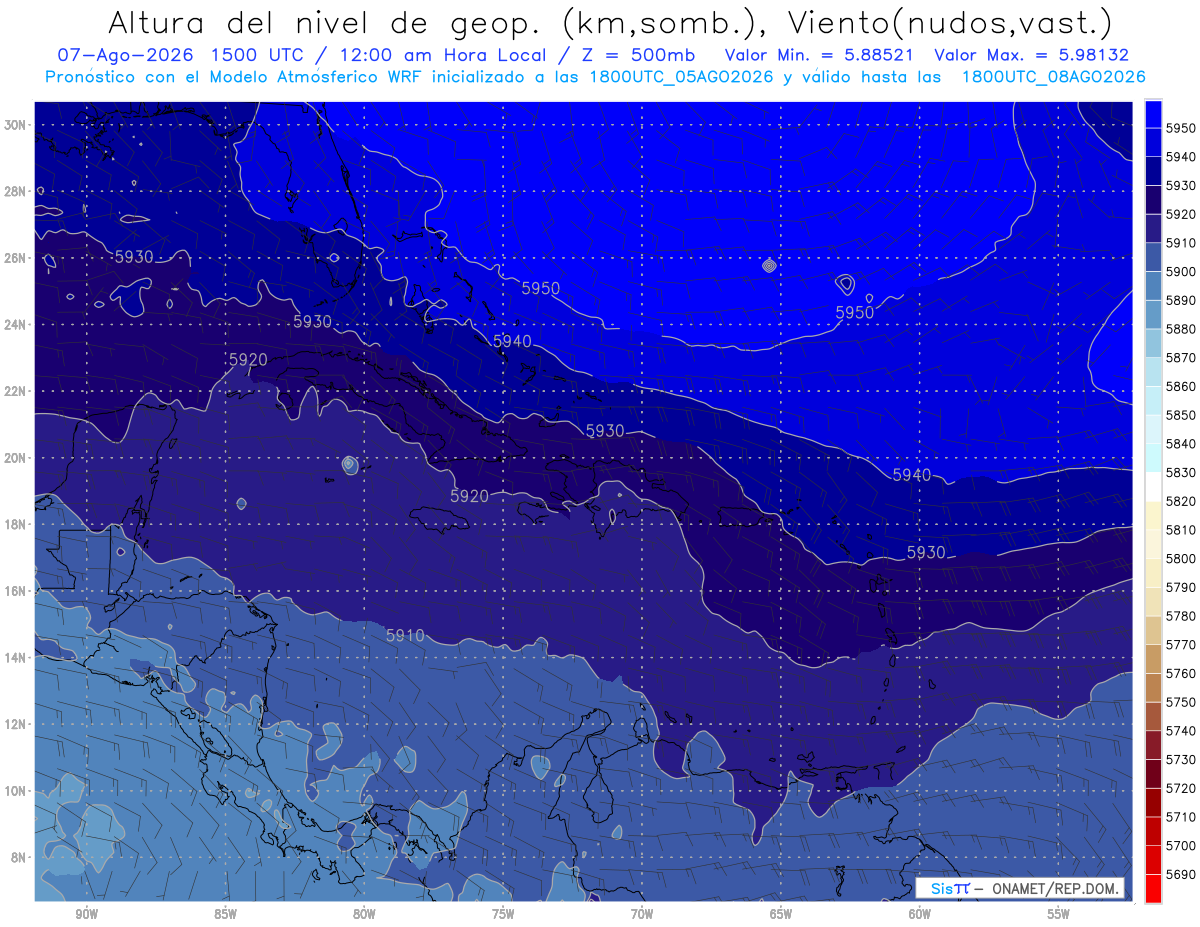The image size is (1200, 927).
Task: Click the legend swatch between 5890 and 5900
Action: (x=1153, y=286)
